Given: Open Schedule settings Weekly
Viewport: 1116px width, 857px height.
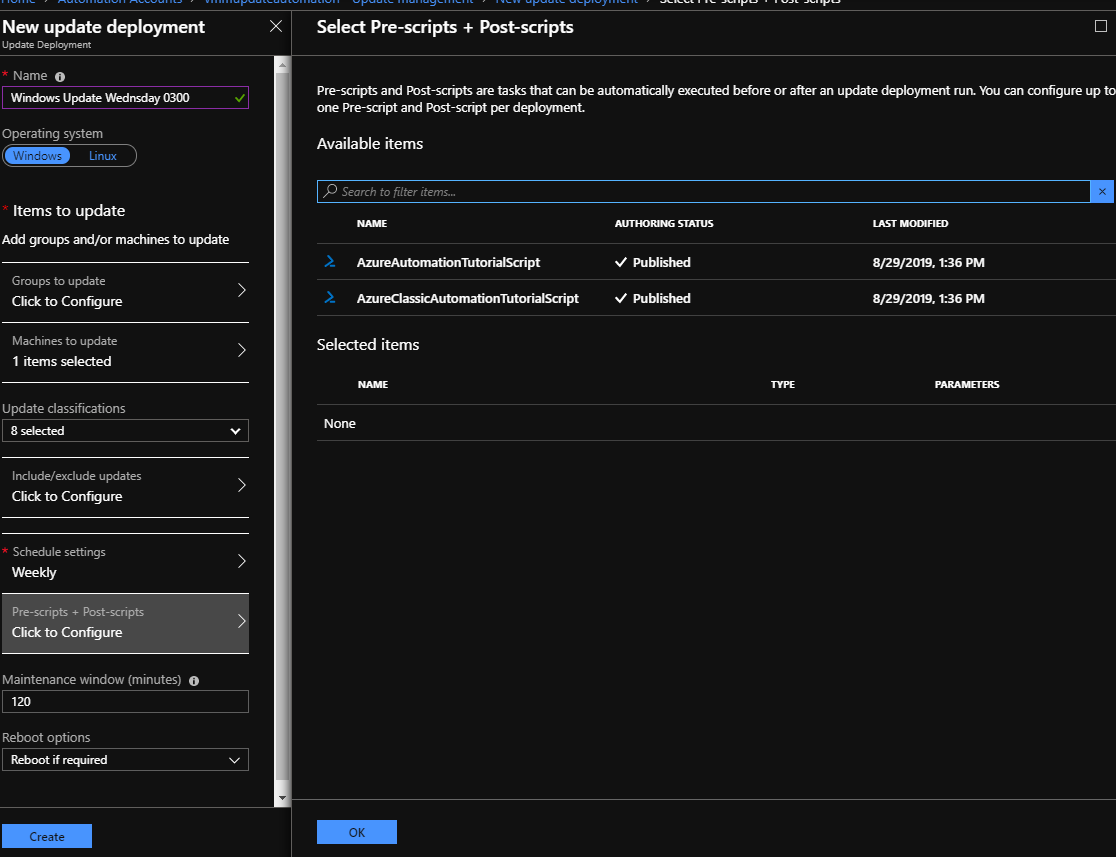Looking at the screenshot, I should click(125, 562).
